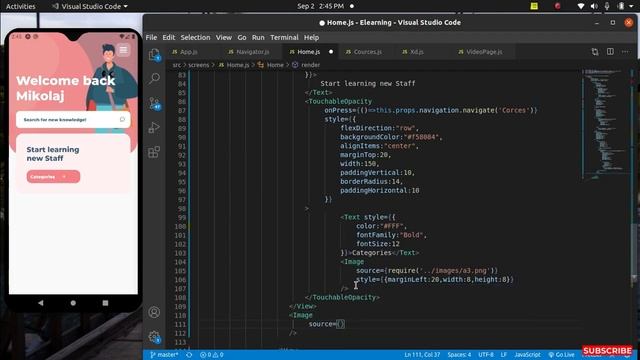This screenshot has height=360, width=640.
Task: Tap the hamburger menu icon in the phone app
Action: 123,50
